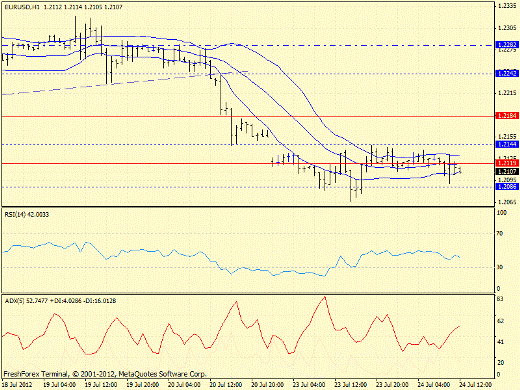Click the 1.2335 price axis label
The image size is (520, 390).
507,6
